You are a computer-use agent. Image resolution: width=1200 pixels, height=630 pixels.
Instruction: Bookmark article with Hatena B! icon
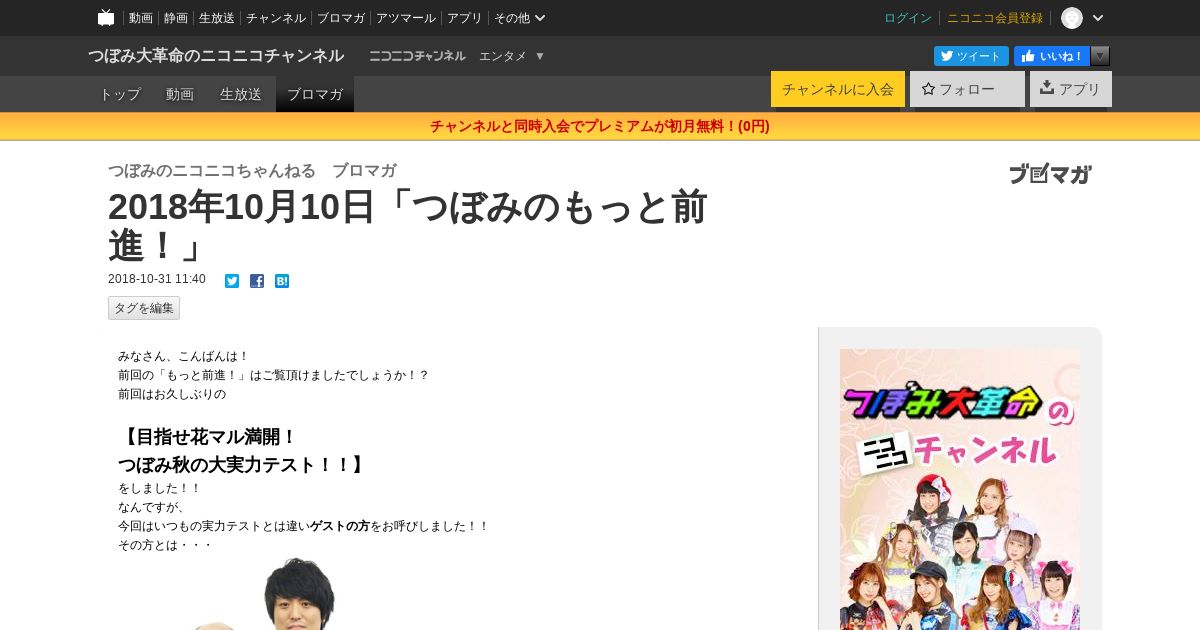tap(282, 281)
